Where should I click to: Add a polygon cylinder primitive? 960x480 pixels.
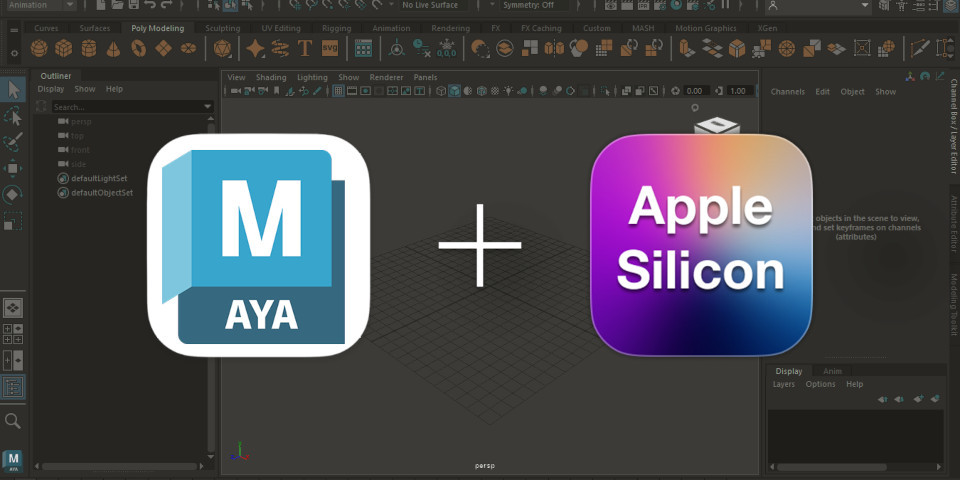pos(89,48)
